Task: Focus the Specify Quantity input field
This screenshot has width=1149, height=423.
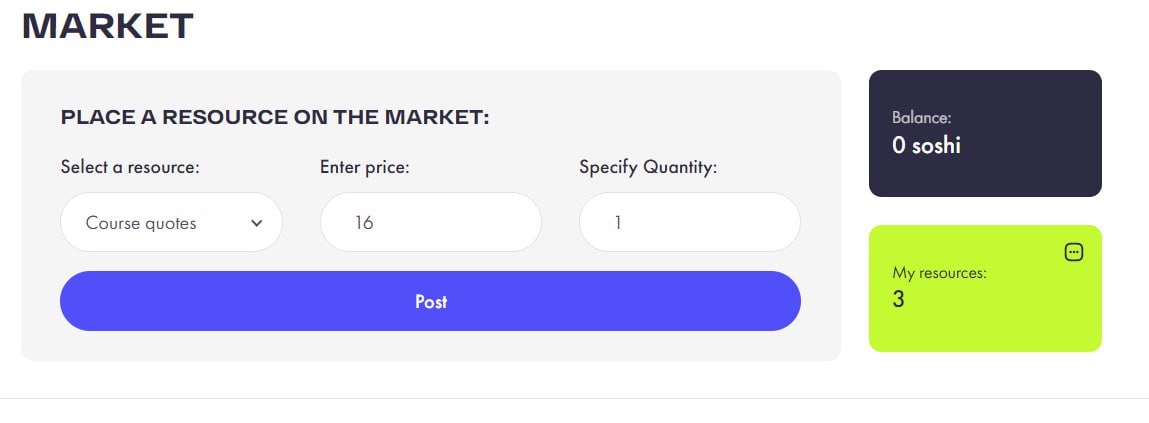Action: [689, 222]
